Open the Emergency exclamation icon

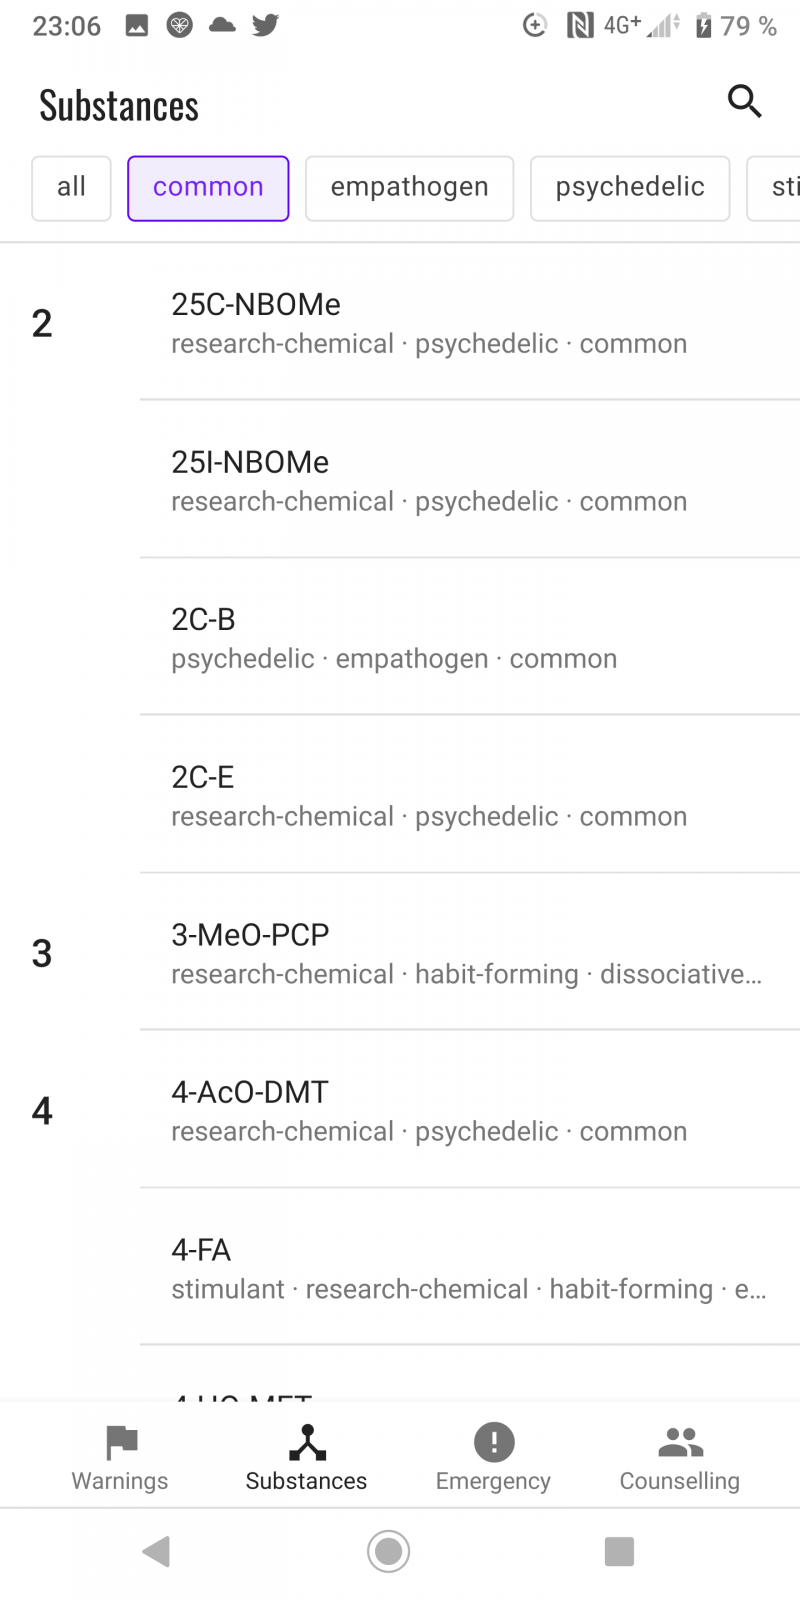pos(494,1443)
